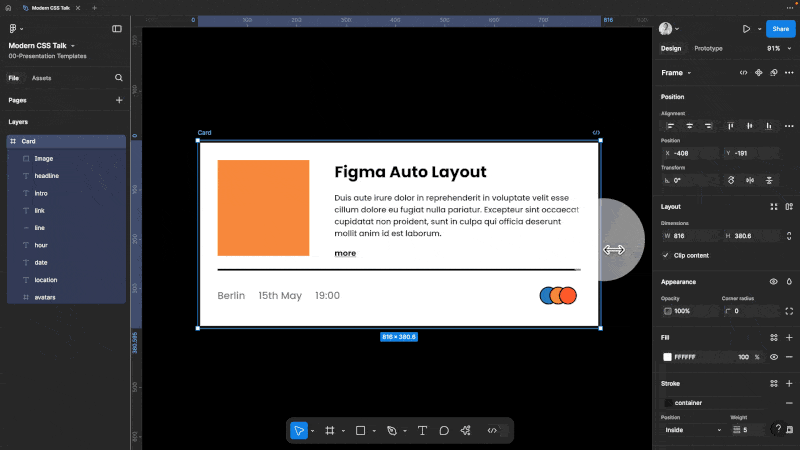The image size is (800, 450).
Task: Flip horizontal in Transform row
Action: point(750,180)
